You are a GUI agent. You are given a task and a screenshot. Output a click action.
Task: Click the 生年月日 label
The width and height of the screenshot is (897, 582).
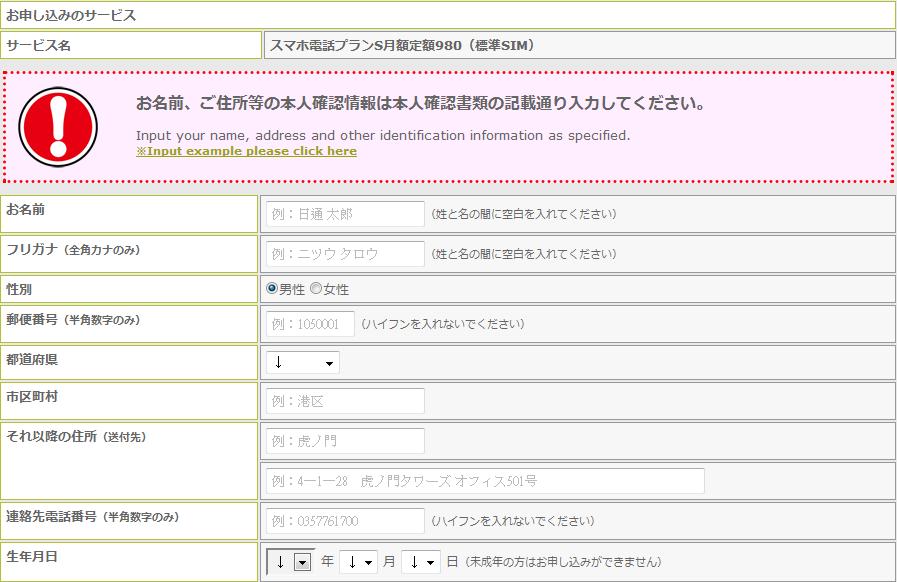(32, 556)
